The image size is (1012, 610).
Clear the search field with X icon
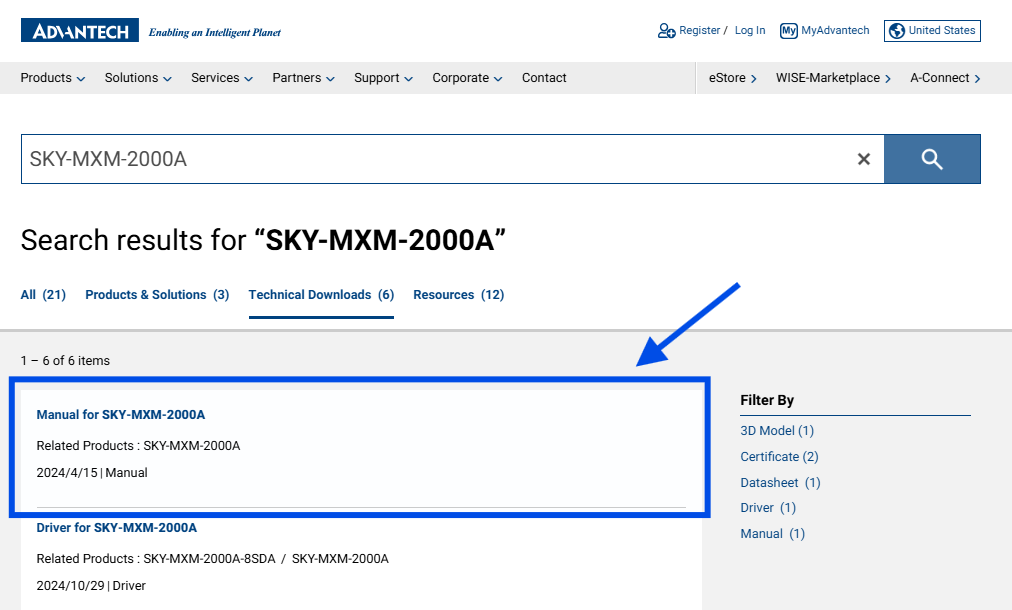(x=864, y=159)
